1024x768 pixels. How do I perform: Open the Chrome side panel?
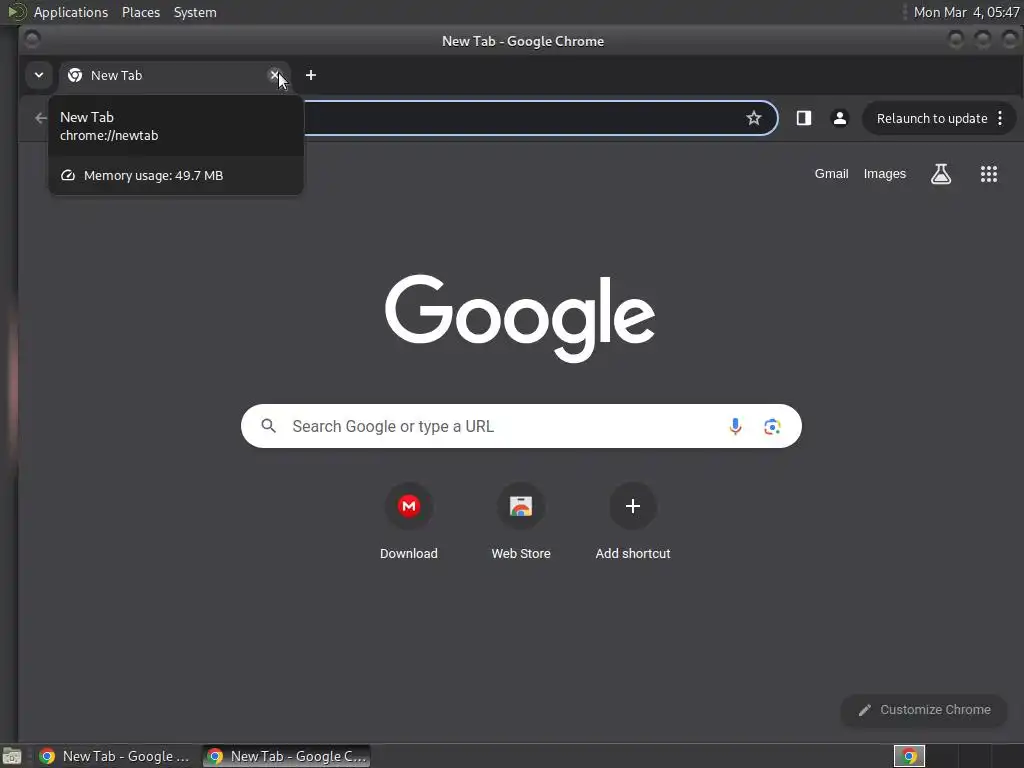tap(803, 118)
